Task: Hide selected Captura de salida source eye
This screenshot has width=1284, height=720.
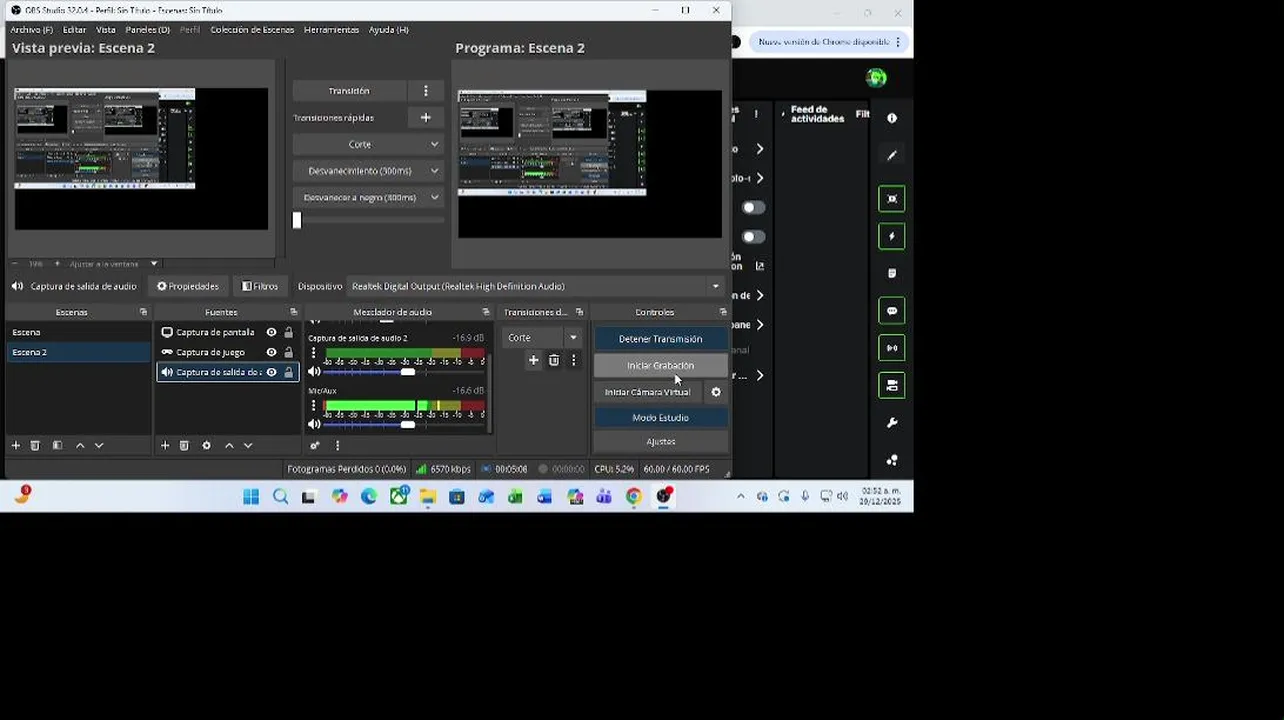Action: 271,372
